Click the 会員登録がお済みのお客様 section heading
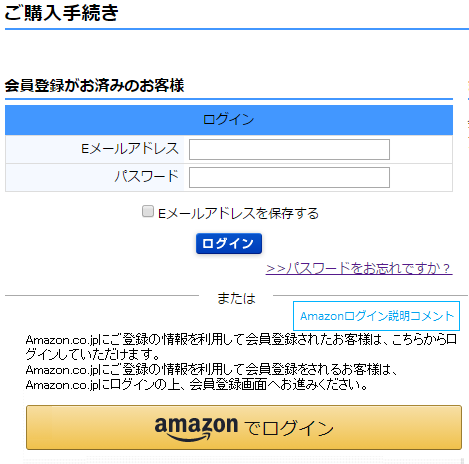The width and height of the screenshot is (469, 464). tap(94, 85)
